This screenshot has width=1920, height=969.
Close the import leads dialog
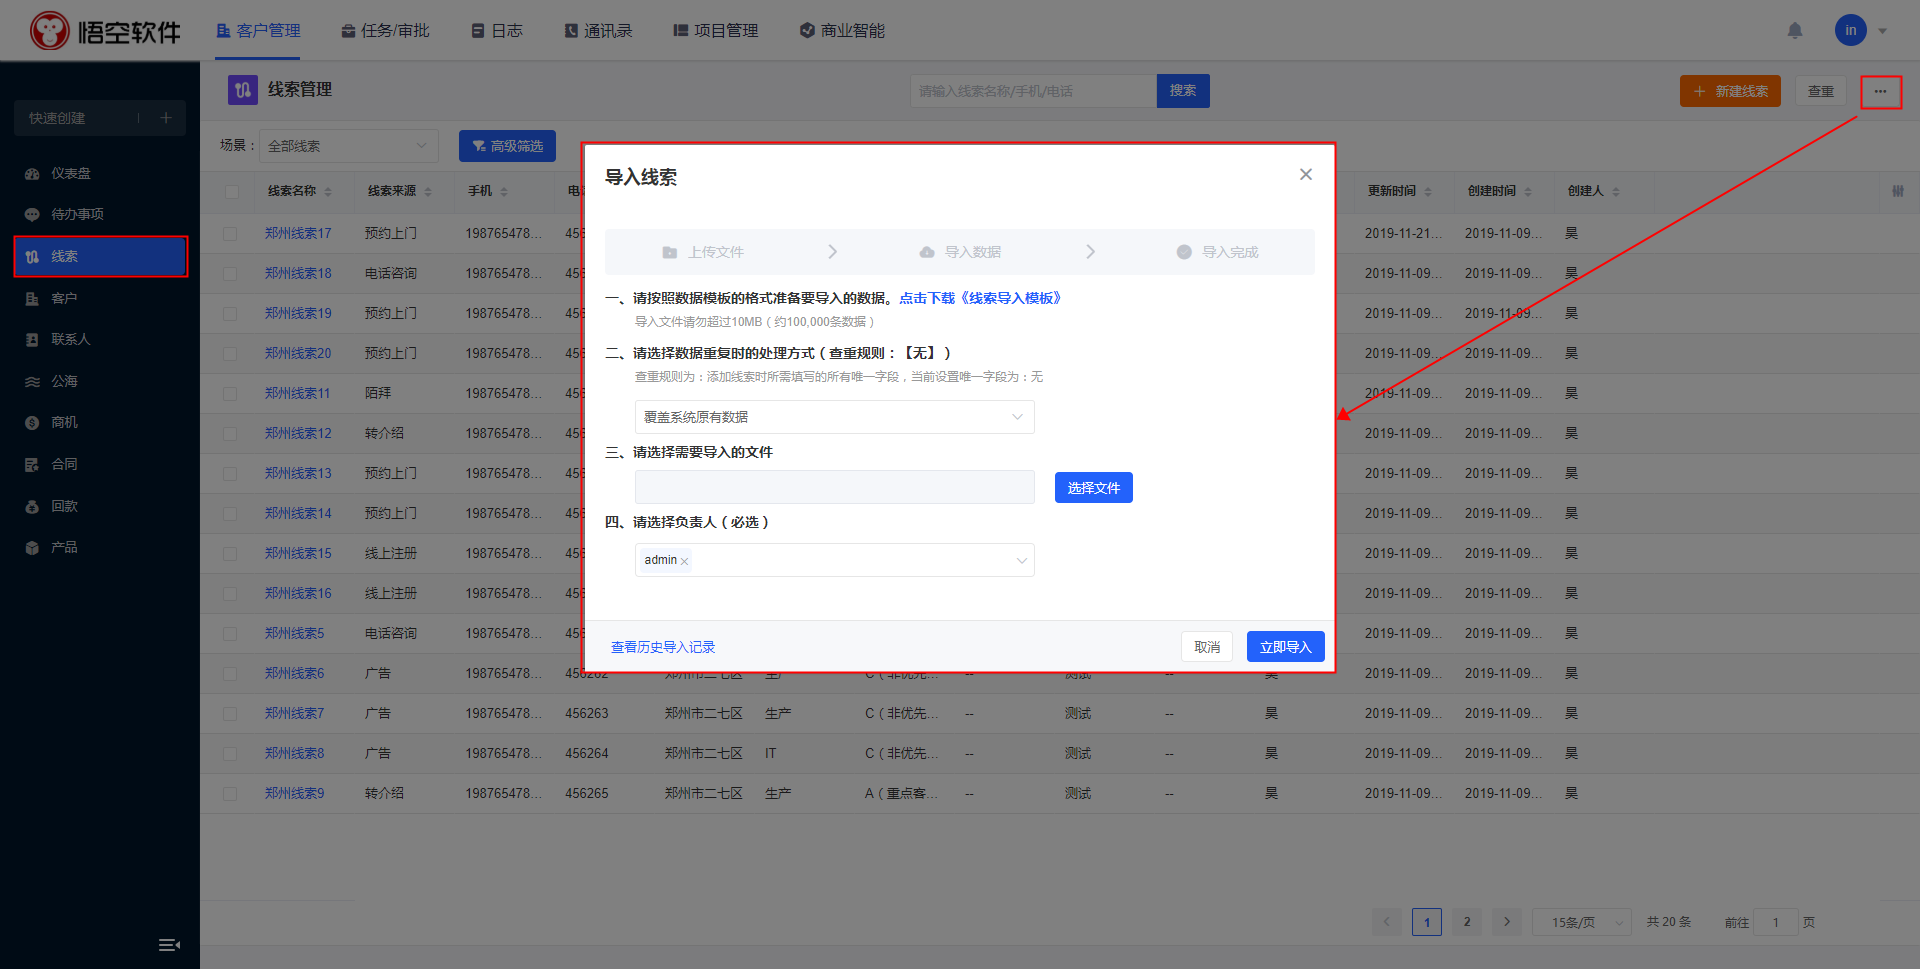(x=1305, y=175)
